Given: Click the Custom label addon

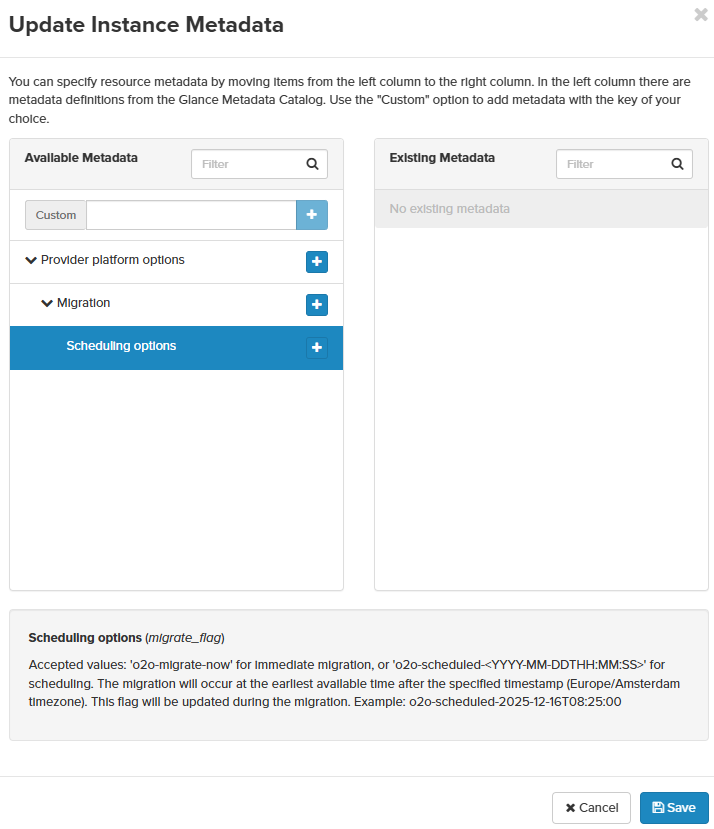Looking at the screenshot, I should 56,215.
